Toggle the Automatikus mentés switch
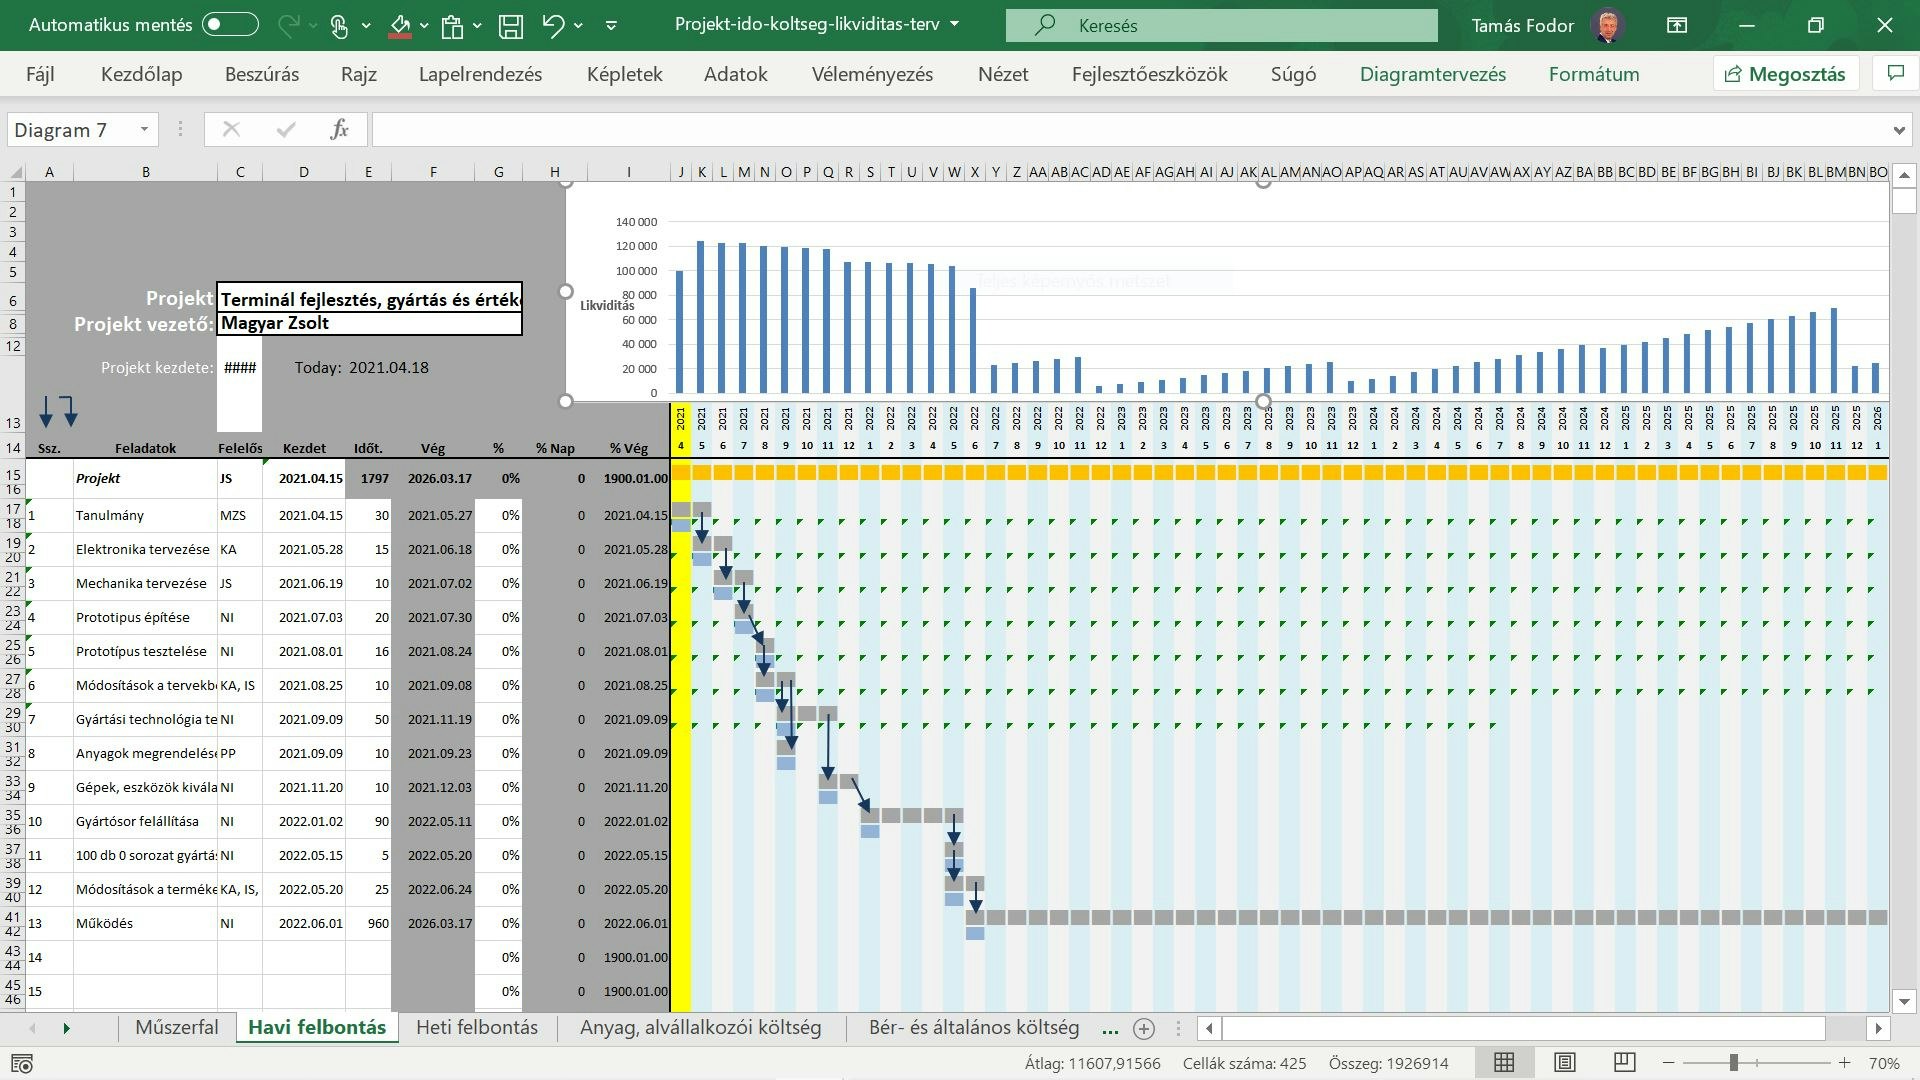 coord(230,25)
